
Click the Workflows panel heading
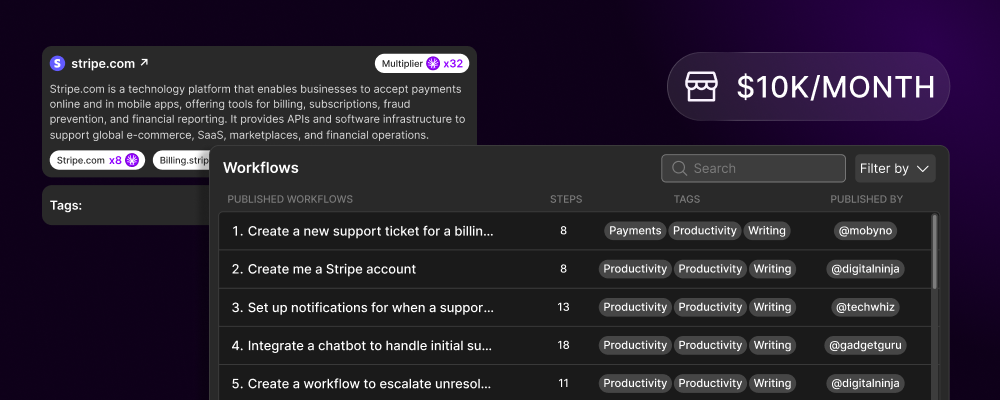pyautogui.click(x=261, y=168)
